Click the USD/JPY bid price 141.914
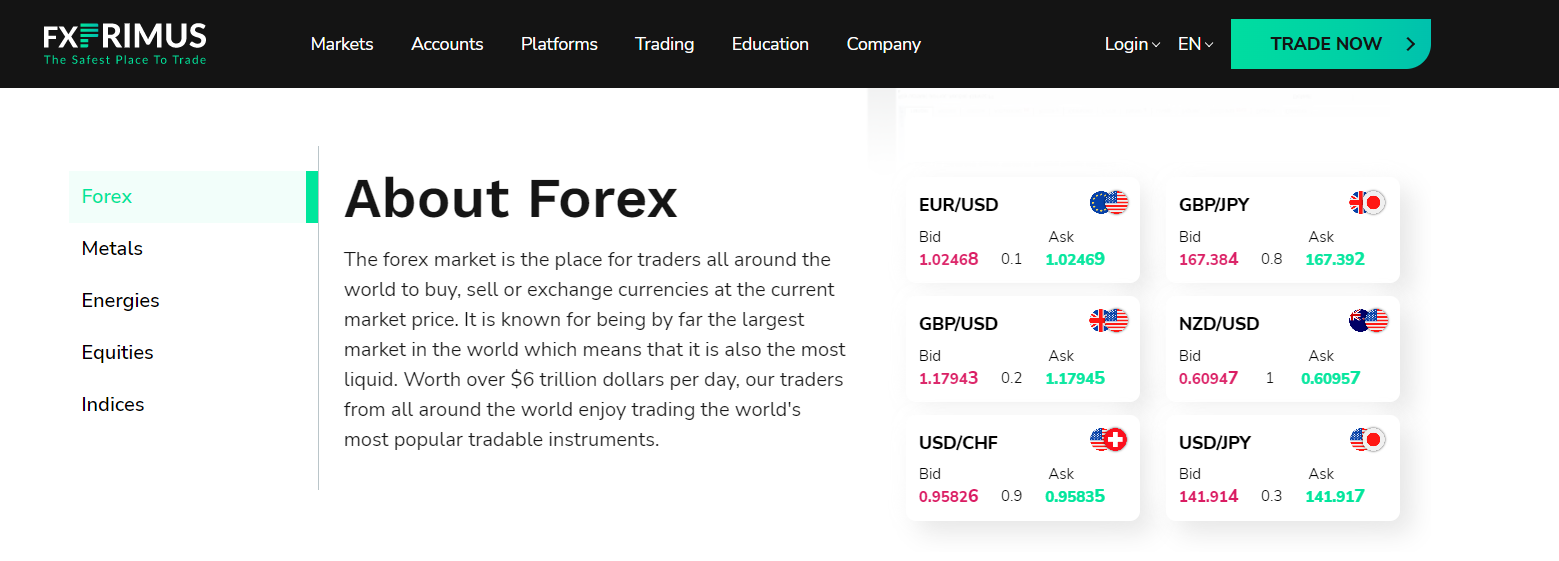The image size is (1559, 561). (1208, 496)
